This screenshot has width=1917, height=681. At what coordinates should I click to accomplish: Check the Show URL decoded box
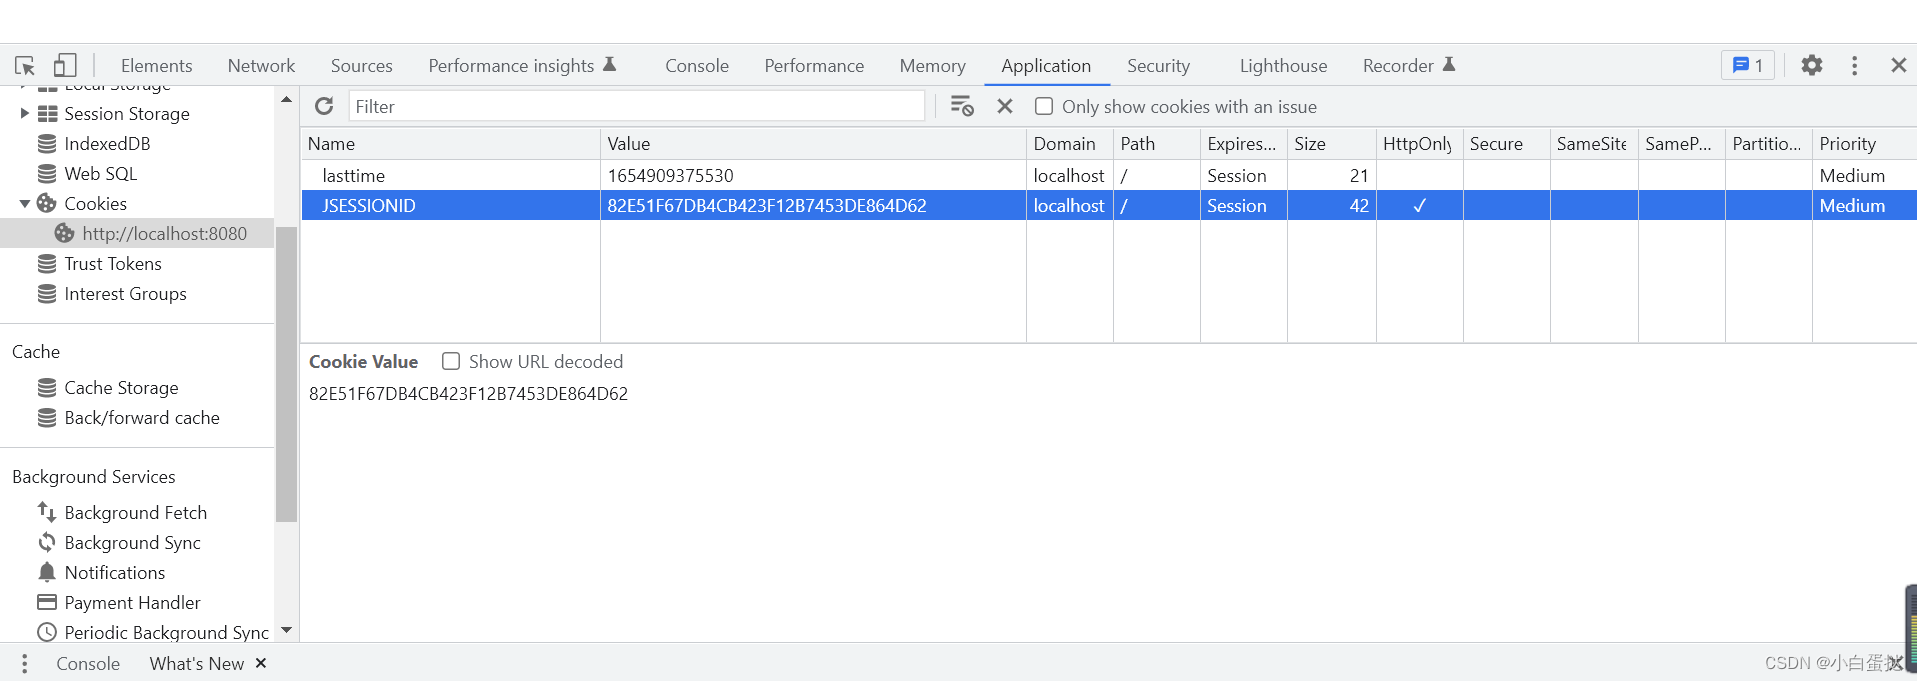(x=451, y=361)
